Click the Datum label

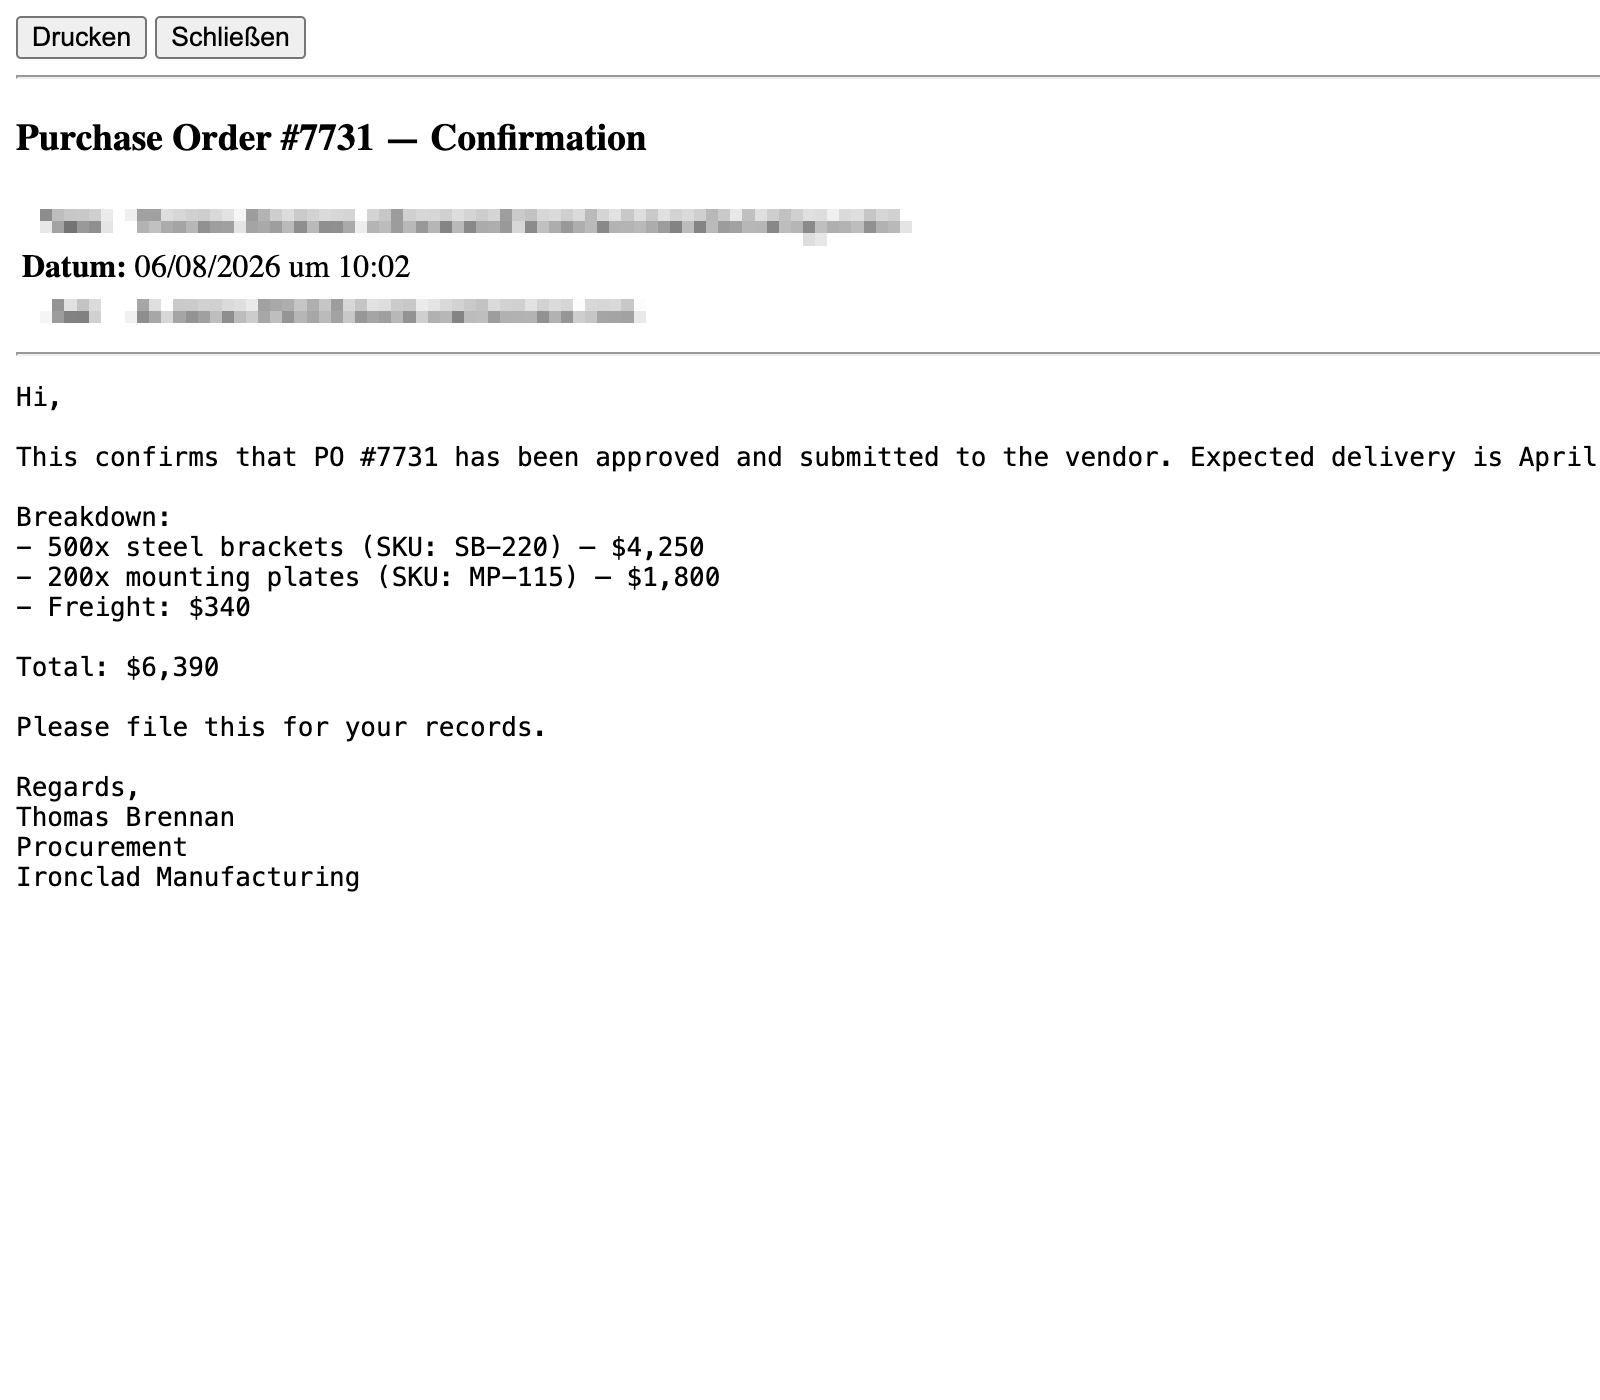pos(74,267)
